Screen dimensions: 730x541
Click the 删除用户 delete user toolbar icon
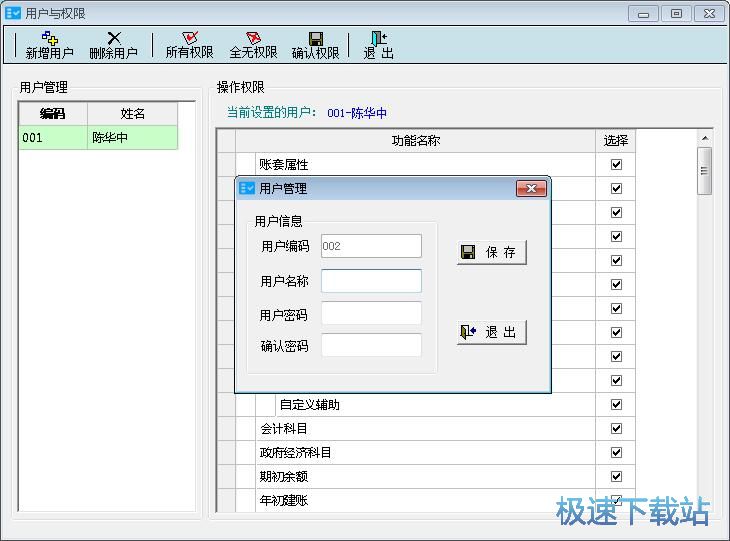click(114, 45)
